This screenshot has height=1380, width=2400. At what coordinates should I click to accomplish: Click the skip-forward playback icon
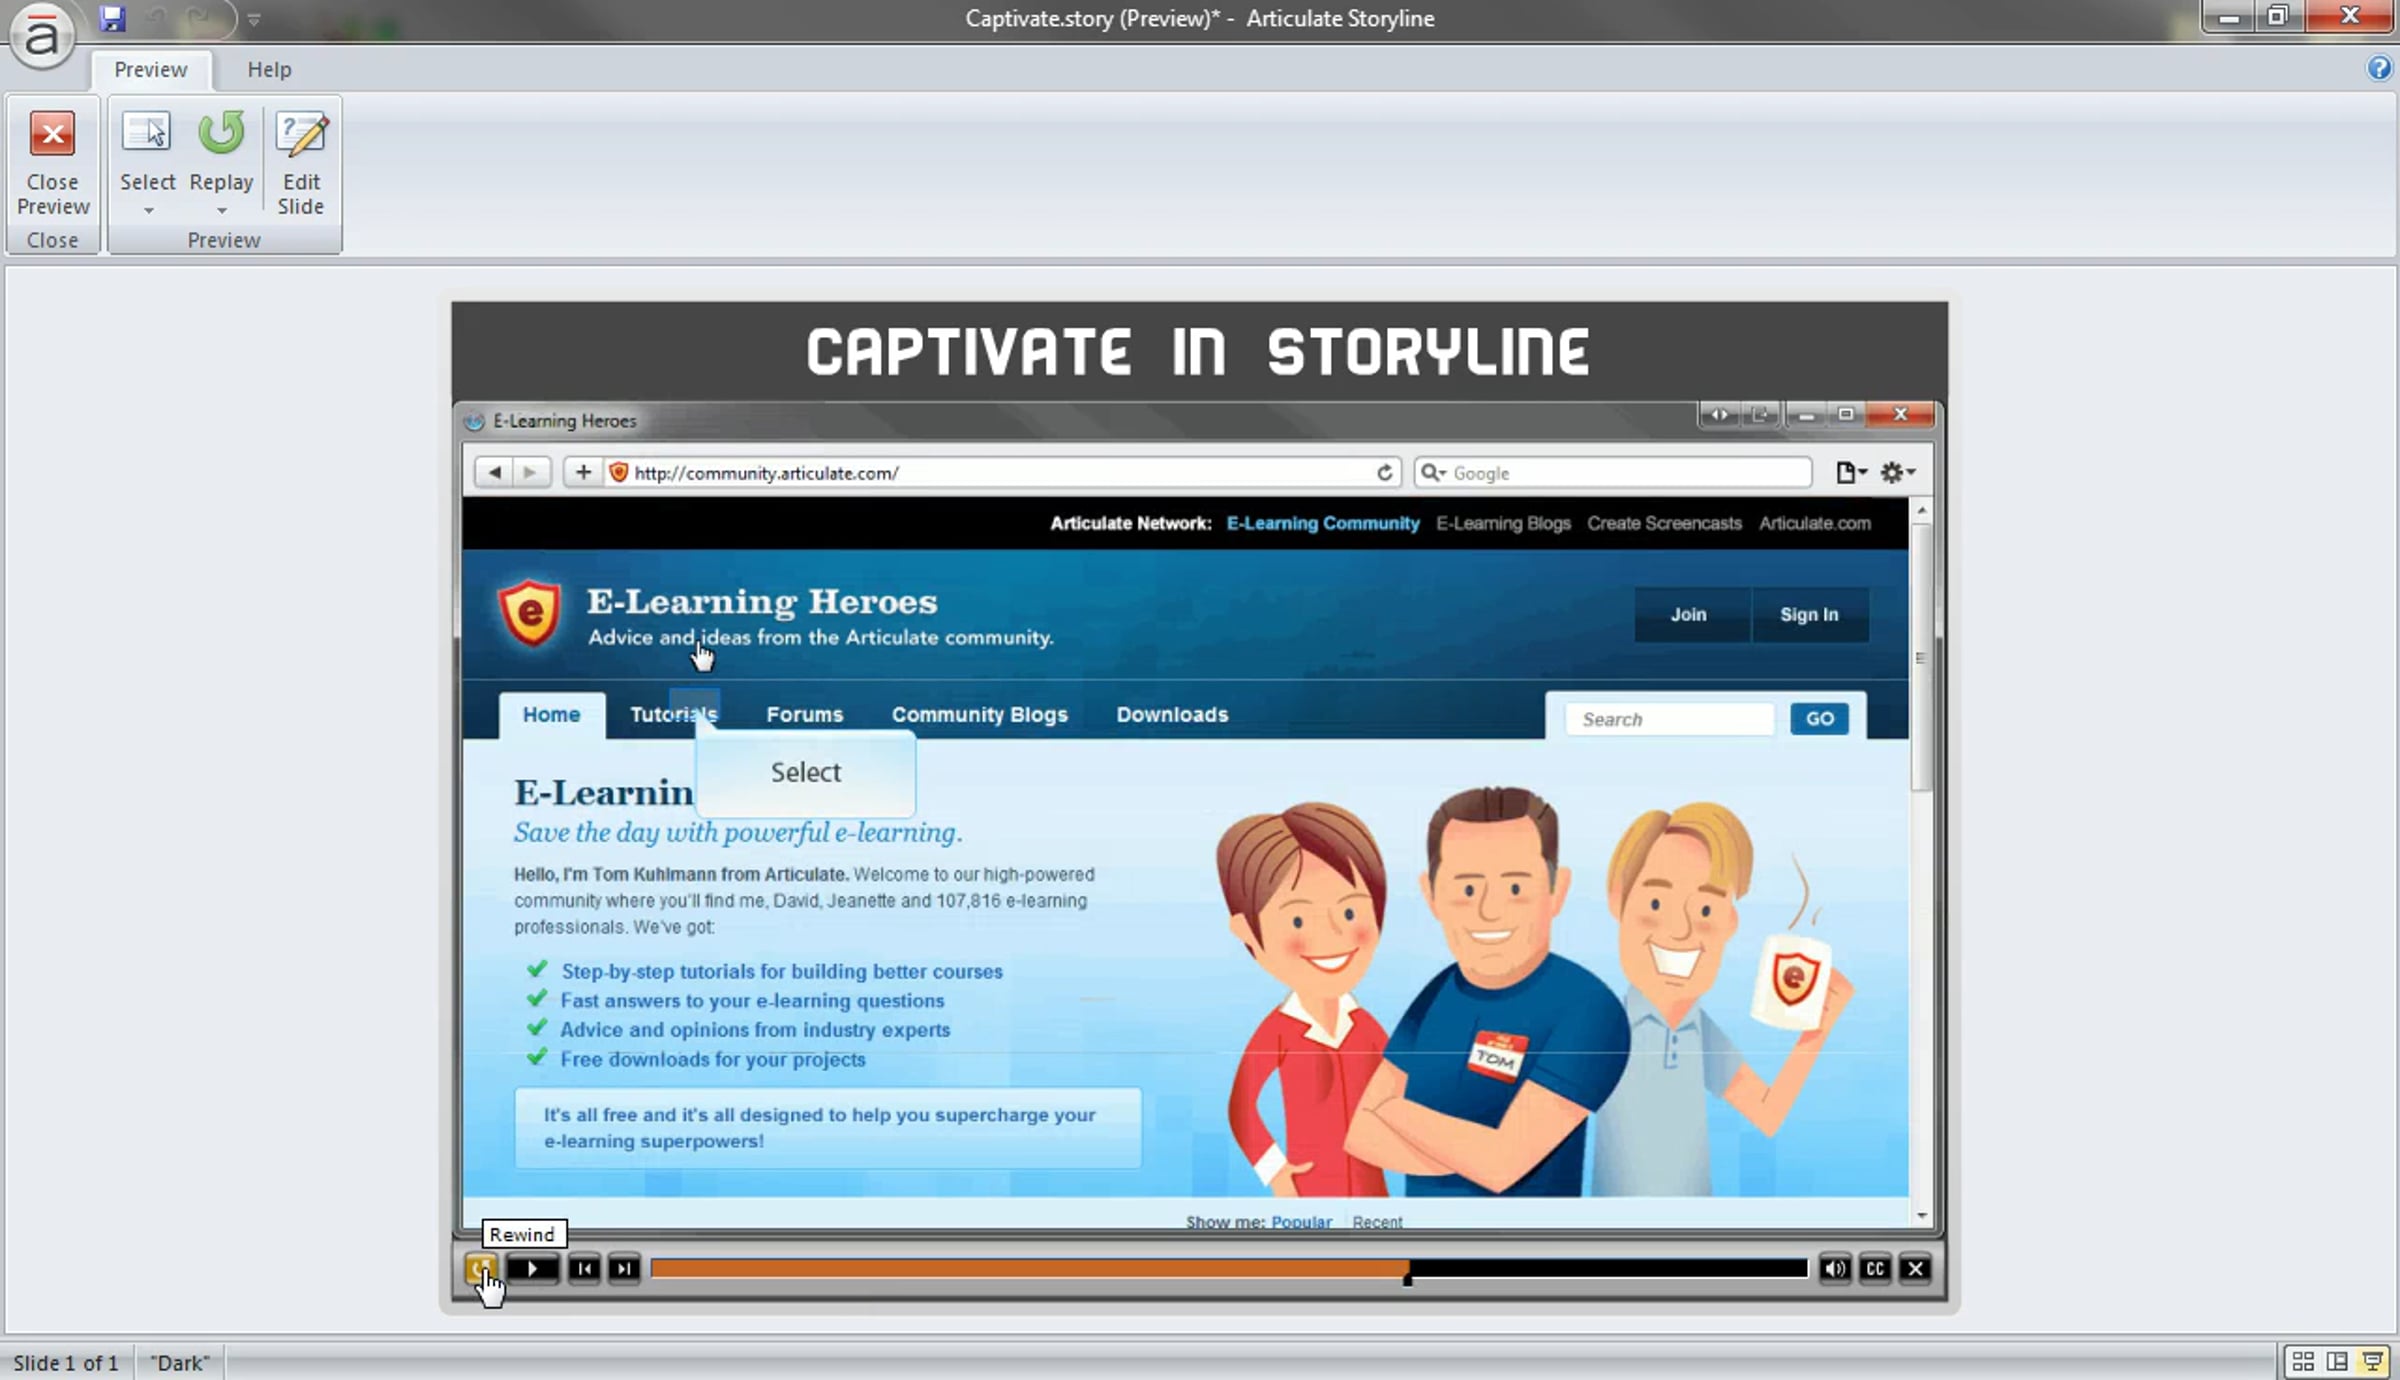[x=624, y=1269]
